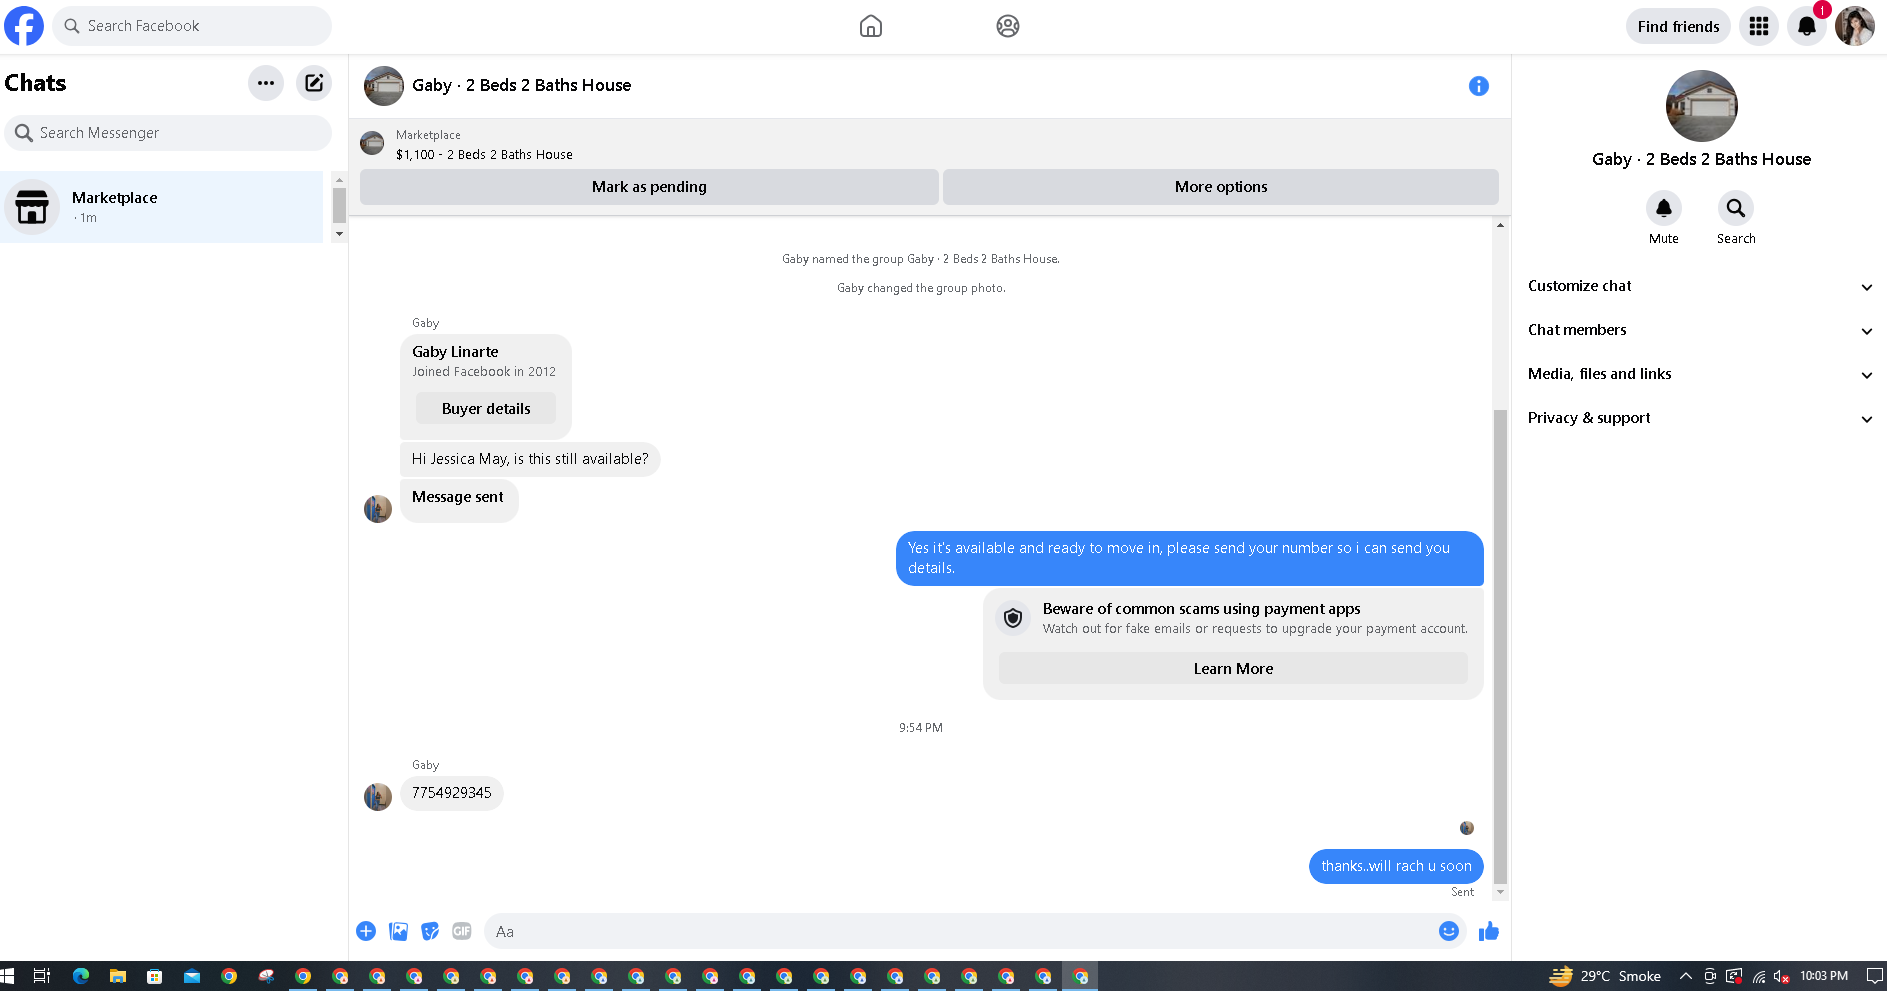Viewport: 1887px width, 991px height.
Task: Click Learn More about payment scams
Action: click(x=1233, y=669)
